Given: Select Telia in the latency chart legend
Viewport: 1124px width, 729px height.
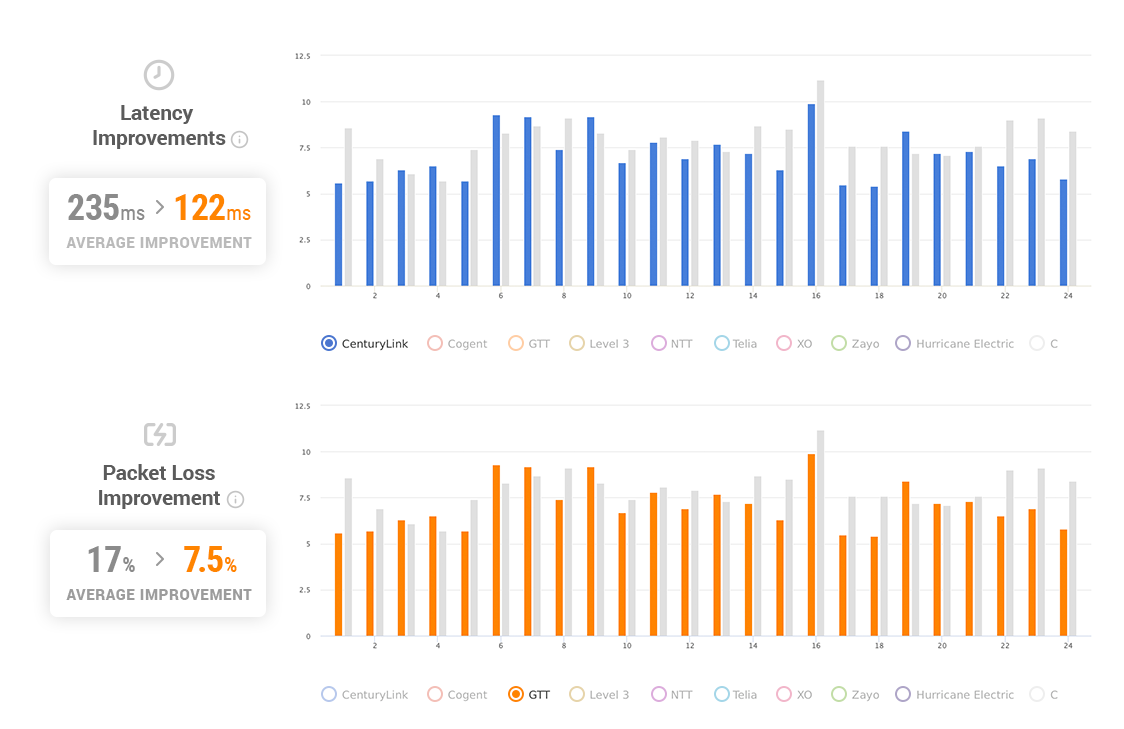Looking at the screenshot, I should [735, 343].
